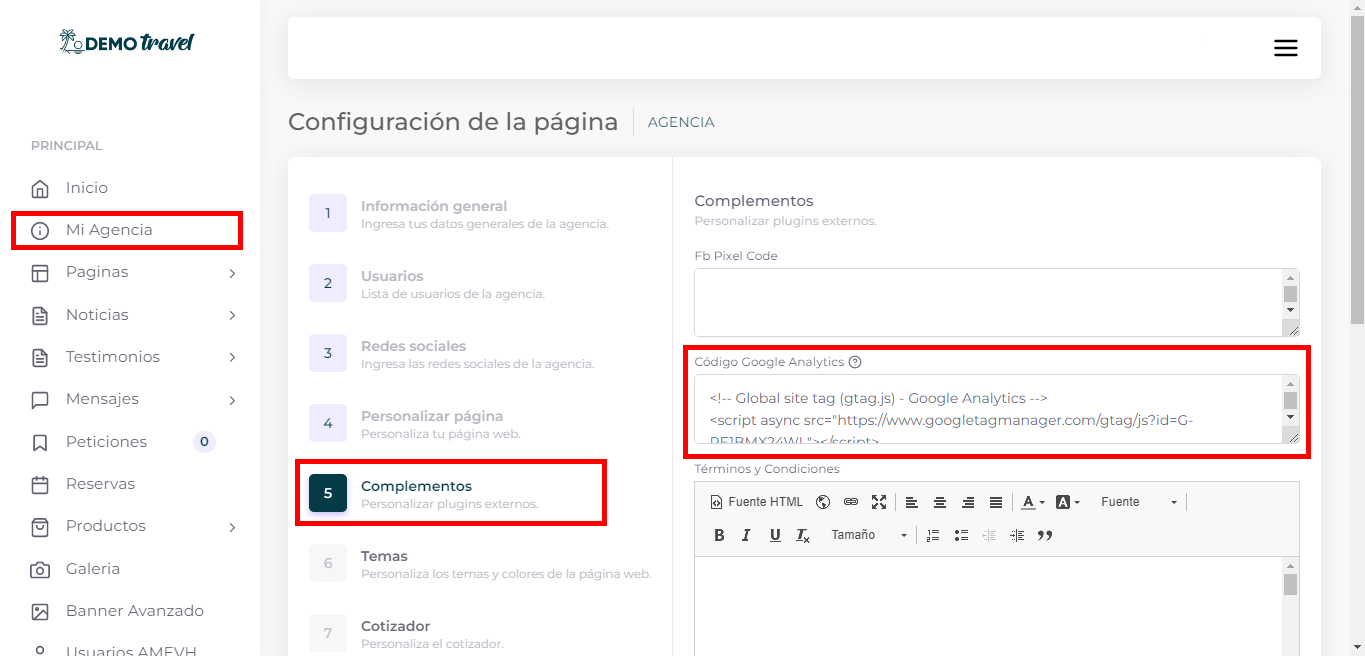Click the Peticiones count badge
The height and width of the screenshot is (656, 1365).
tap(204, 442)
